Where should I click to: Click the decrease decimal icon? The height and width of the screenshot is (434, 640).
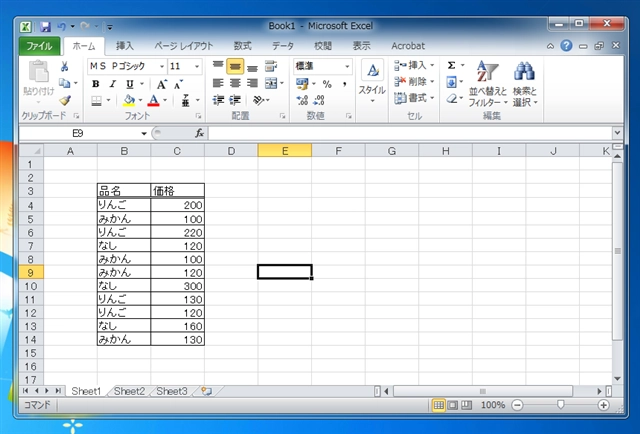(319, 100)
